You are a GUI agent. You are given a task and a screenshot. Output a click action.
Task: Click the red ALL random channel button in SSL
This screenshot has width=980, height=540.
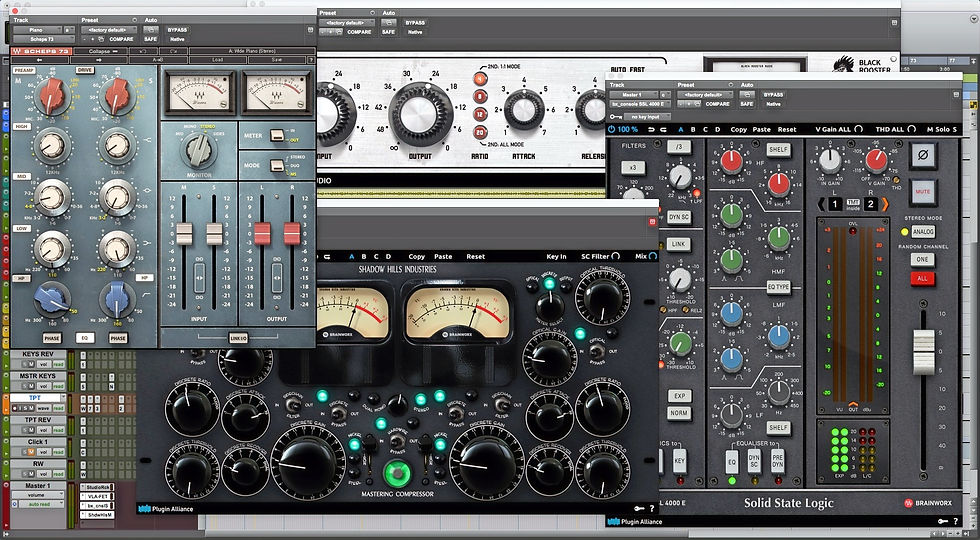coord(922,278)
